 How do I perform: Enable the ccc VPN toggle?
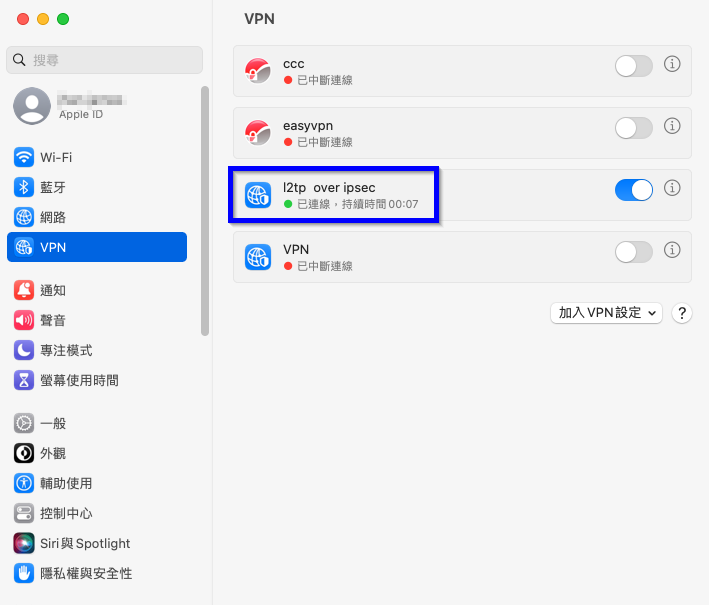[x=633, y=66]
